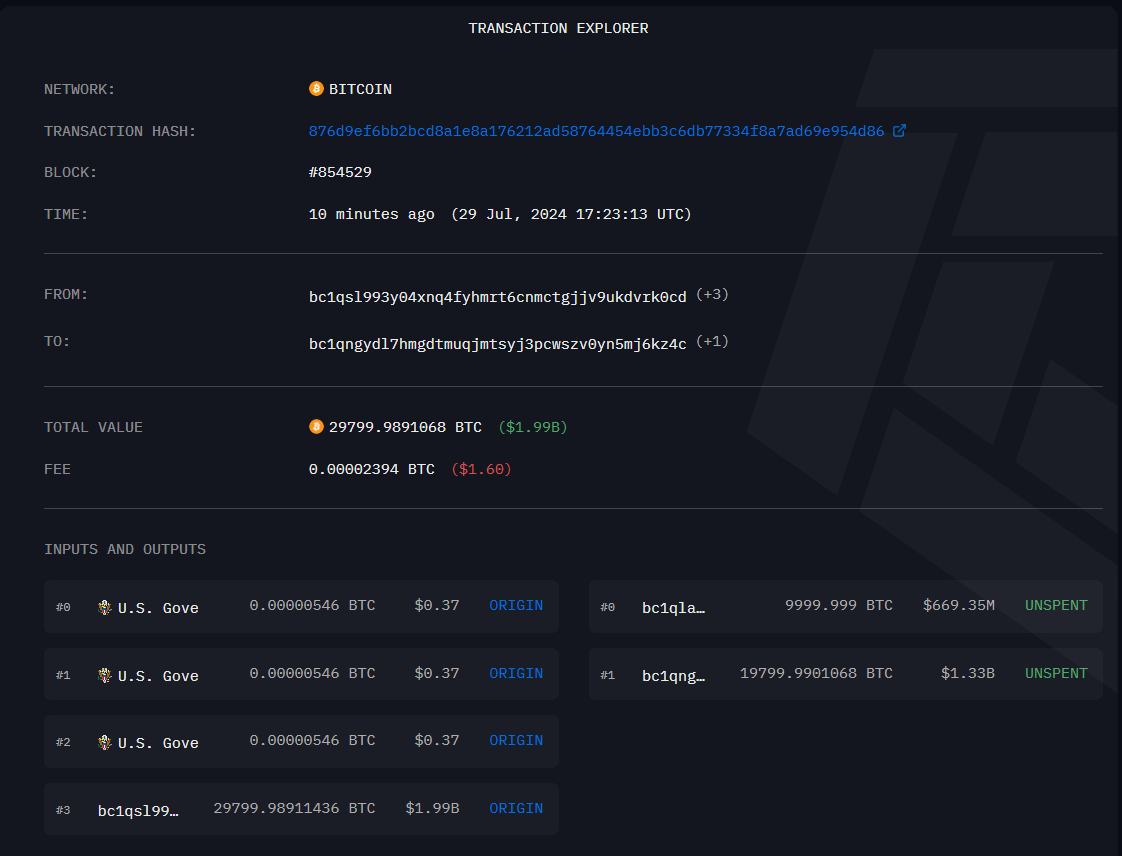This screenshot has height=856, width=1122.
Task: Open output address bc1qng…
Action: [673, 676]
